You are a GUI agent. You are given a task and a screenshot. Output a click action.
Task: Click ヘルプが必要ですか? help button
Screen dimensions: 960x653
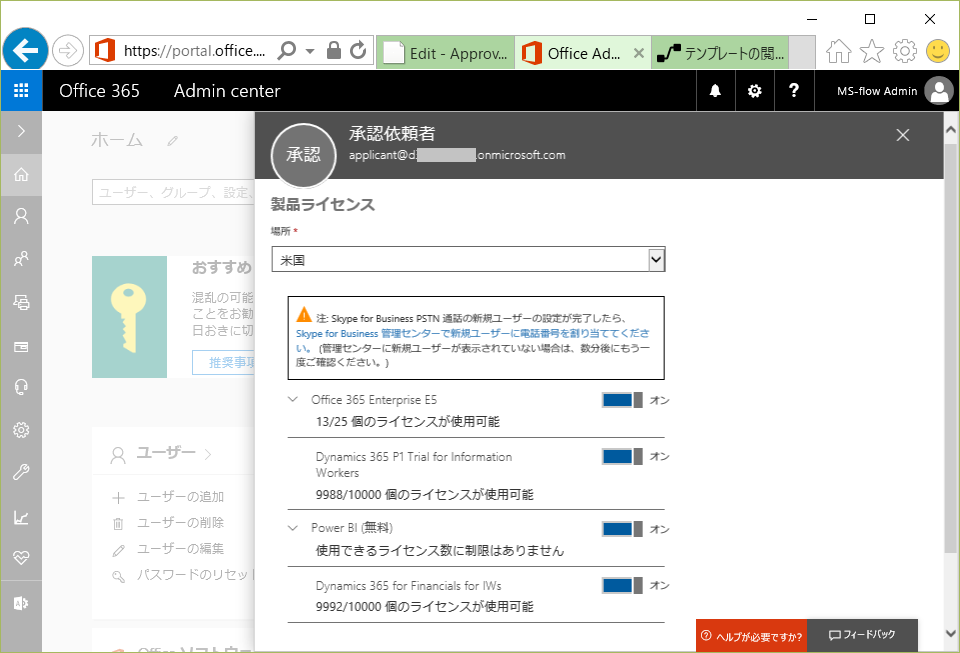(751, 636)
